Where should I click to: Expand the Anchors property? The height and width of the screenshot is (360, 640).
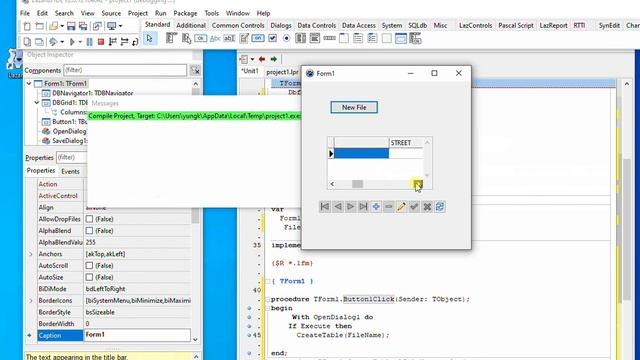click(31, 254)
